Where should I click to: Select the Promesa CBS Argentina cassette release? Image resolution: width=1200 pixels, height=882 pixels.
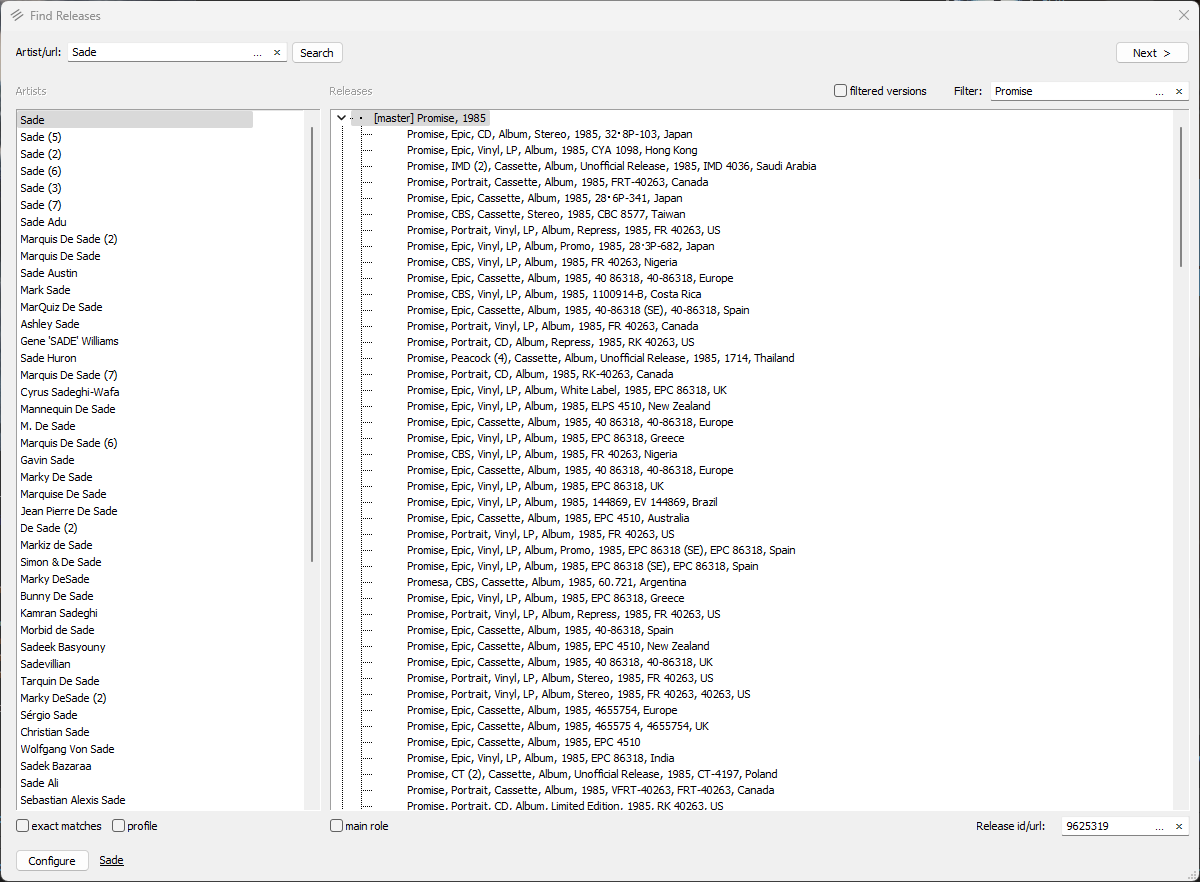click(x=546, y=582)
